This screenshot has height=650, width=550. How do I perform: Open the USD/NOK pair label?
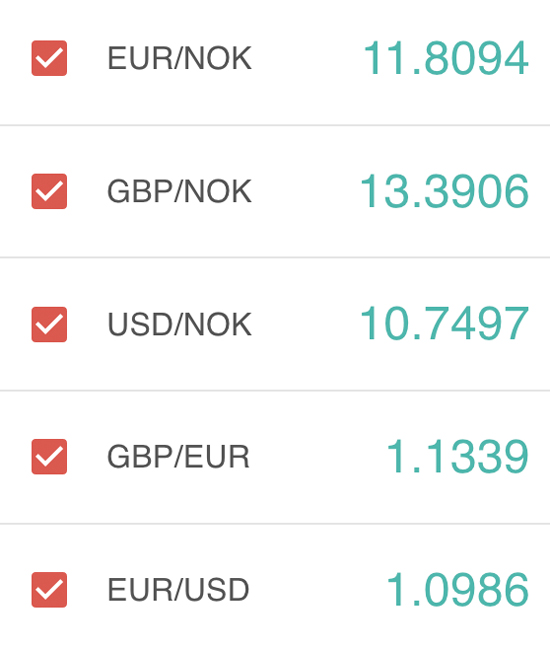(179, 324)
